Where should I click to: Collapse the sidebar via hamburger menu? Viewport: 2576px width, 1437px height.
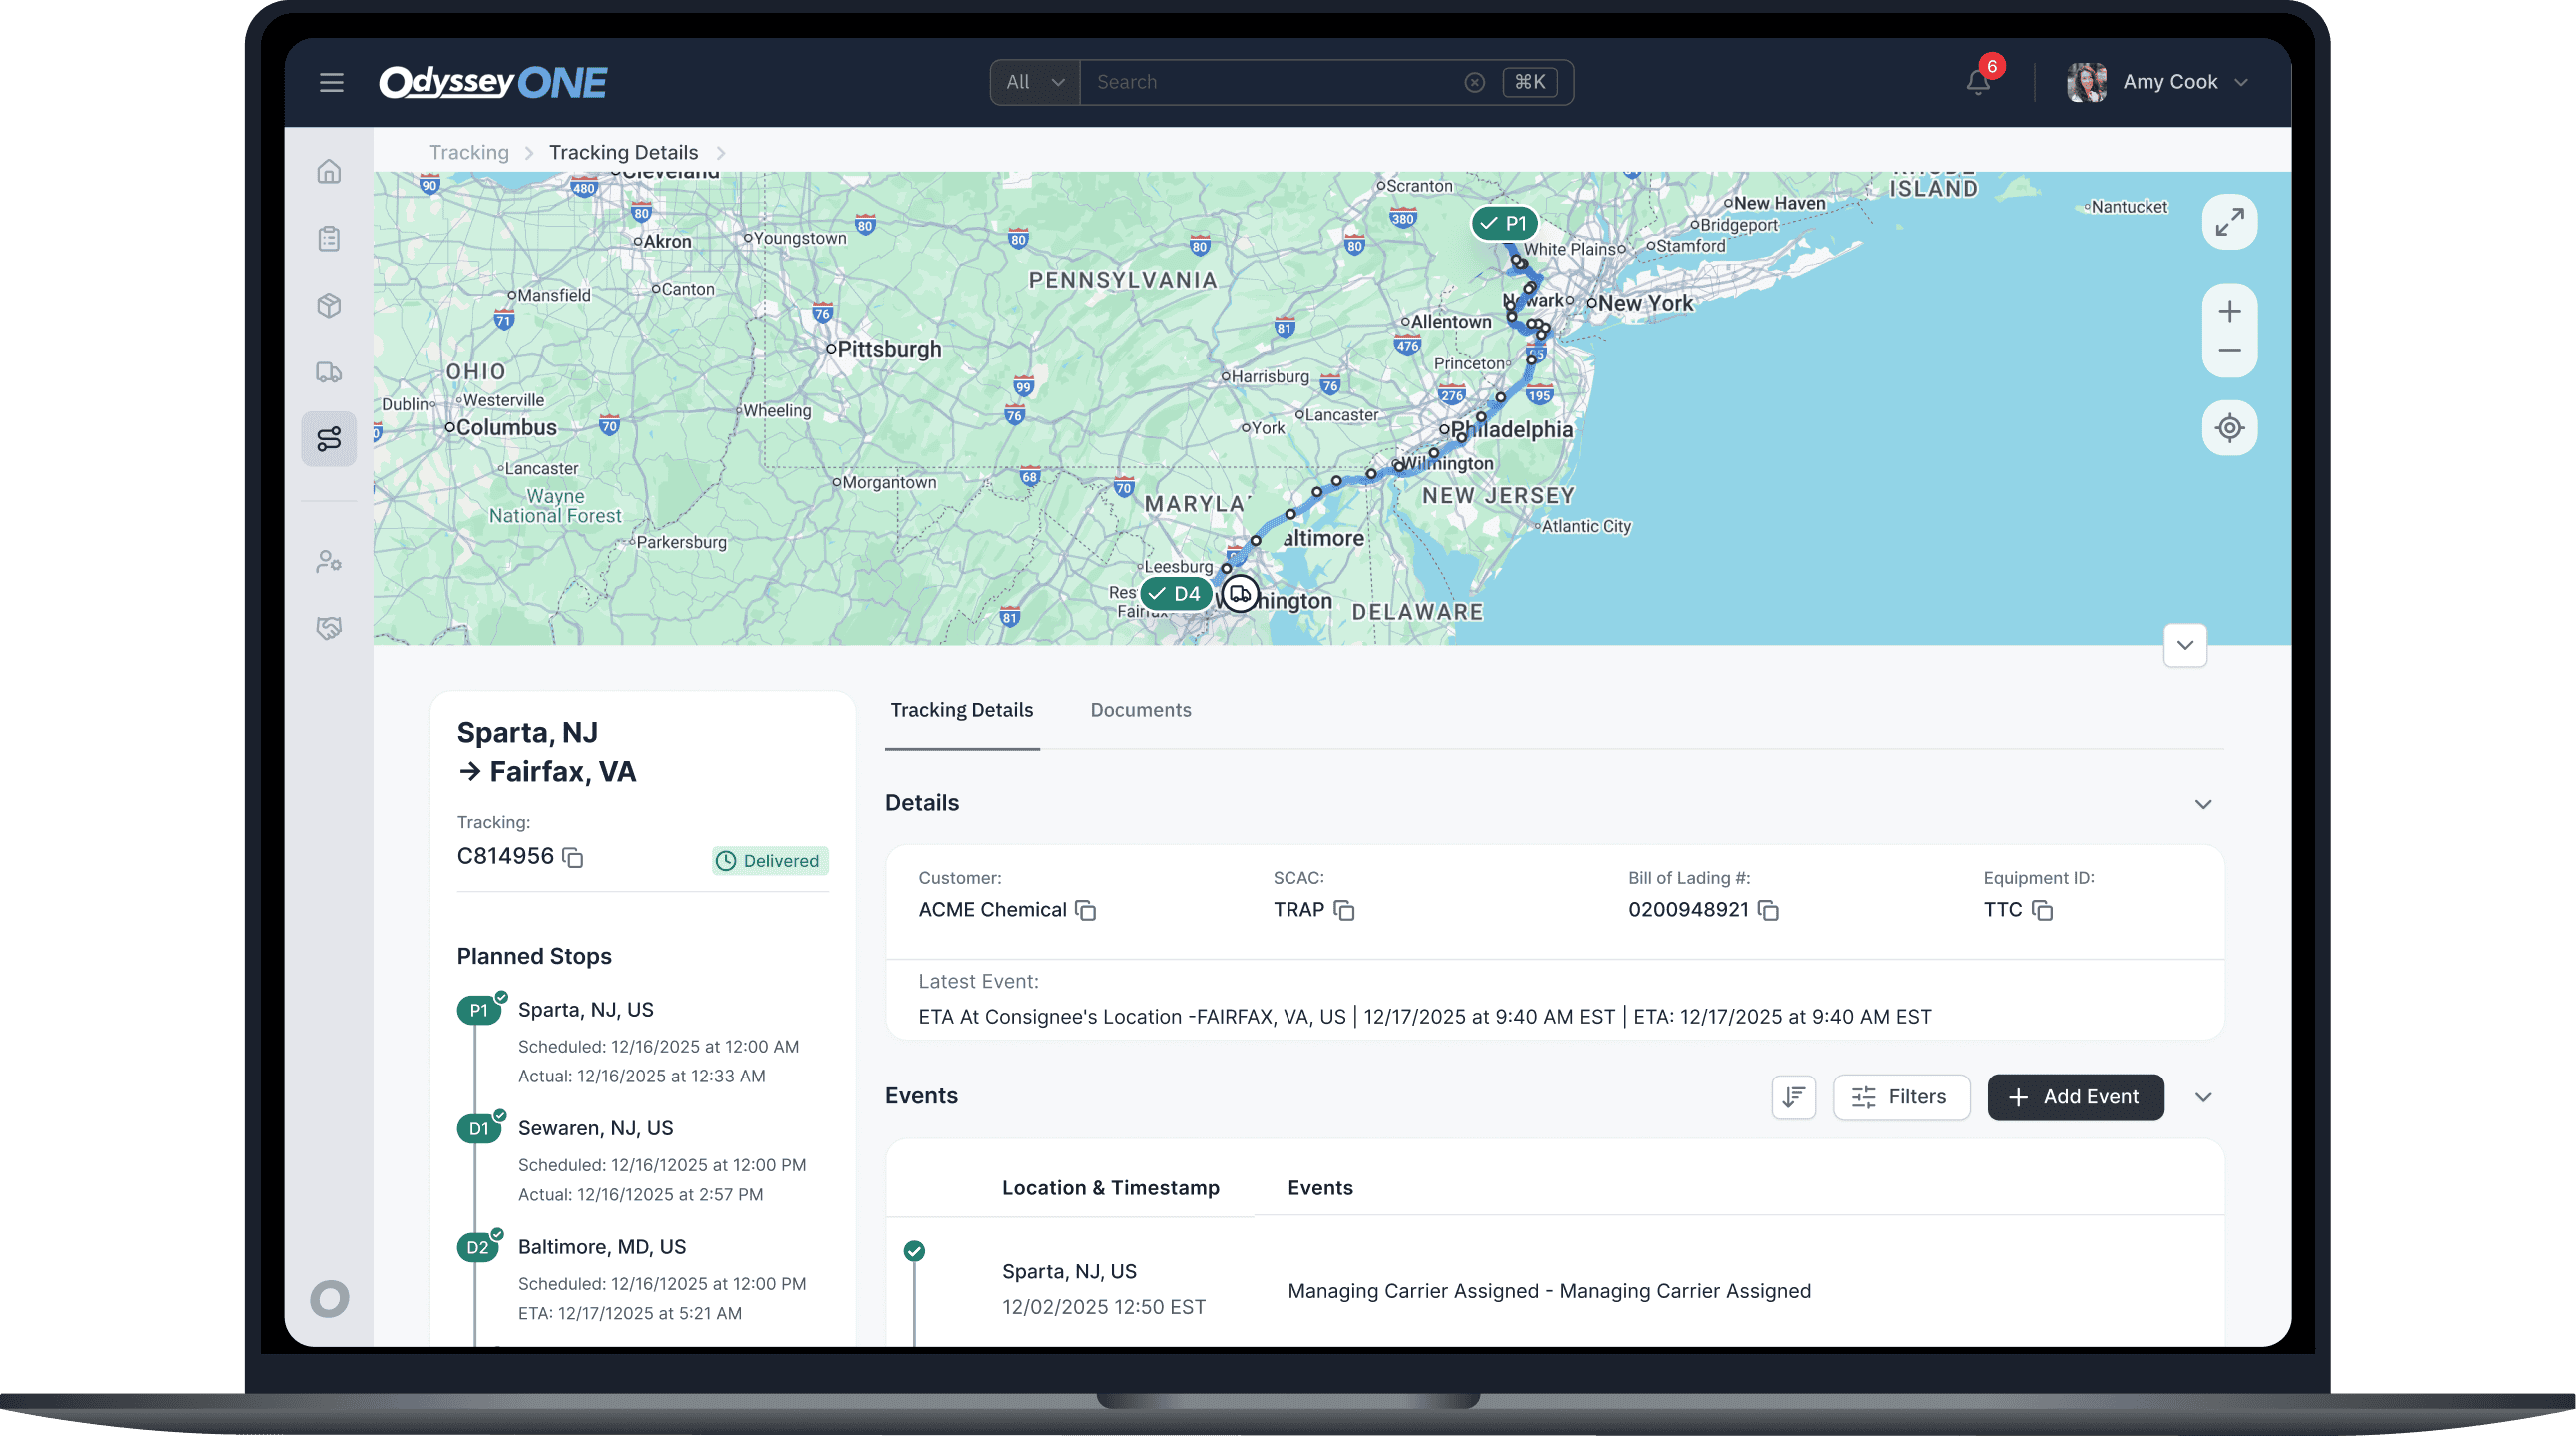pos(331,82)
